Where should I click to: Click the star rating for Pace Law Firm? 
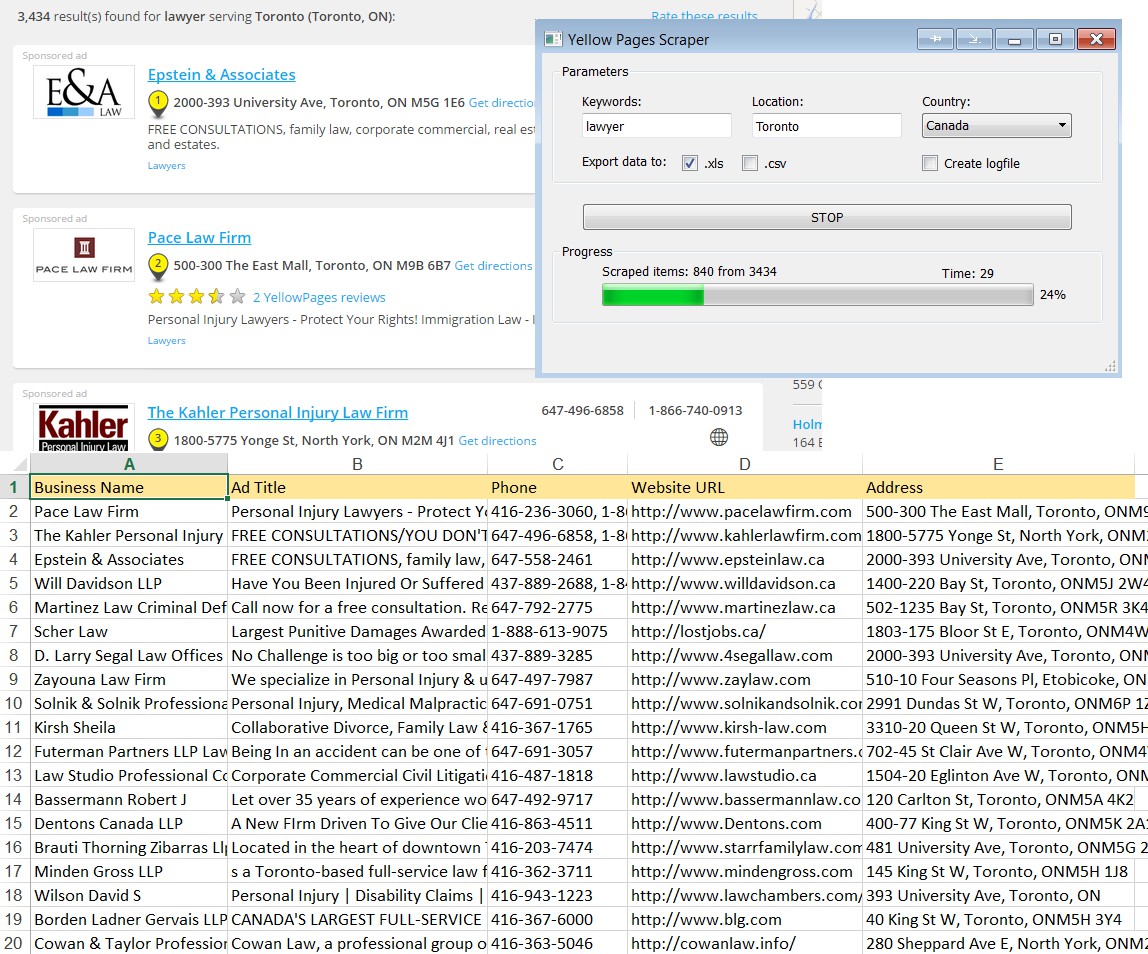point(196,297)
